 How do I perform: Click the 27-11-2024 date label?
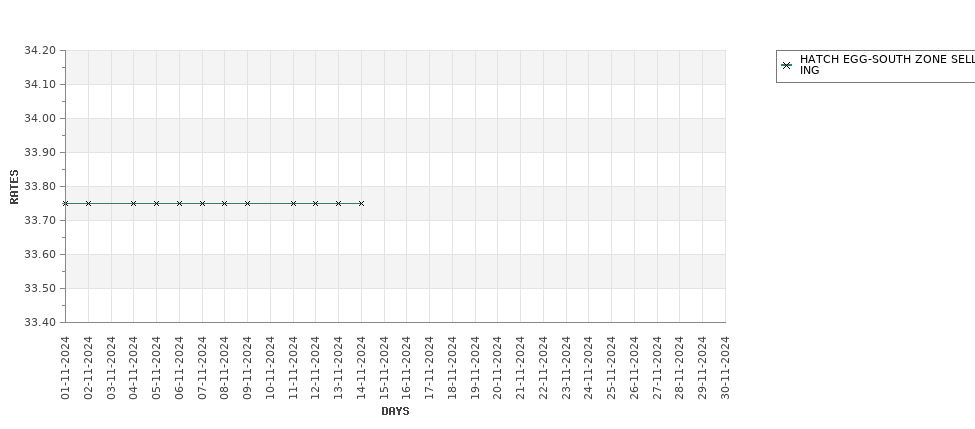657,367
